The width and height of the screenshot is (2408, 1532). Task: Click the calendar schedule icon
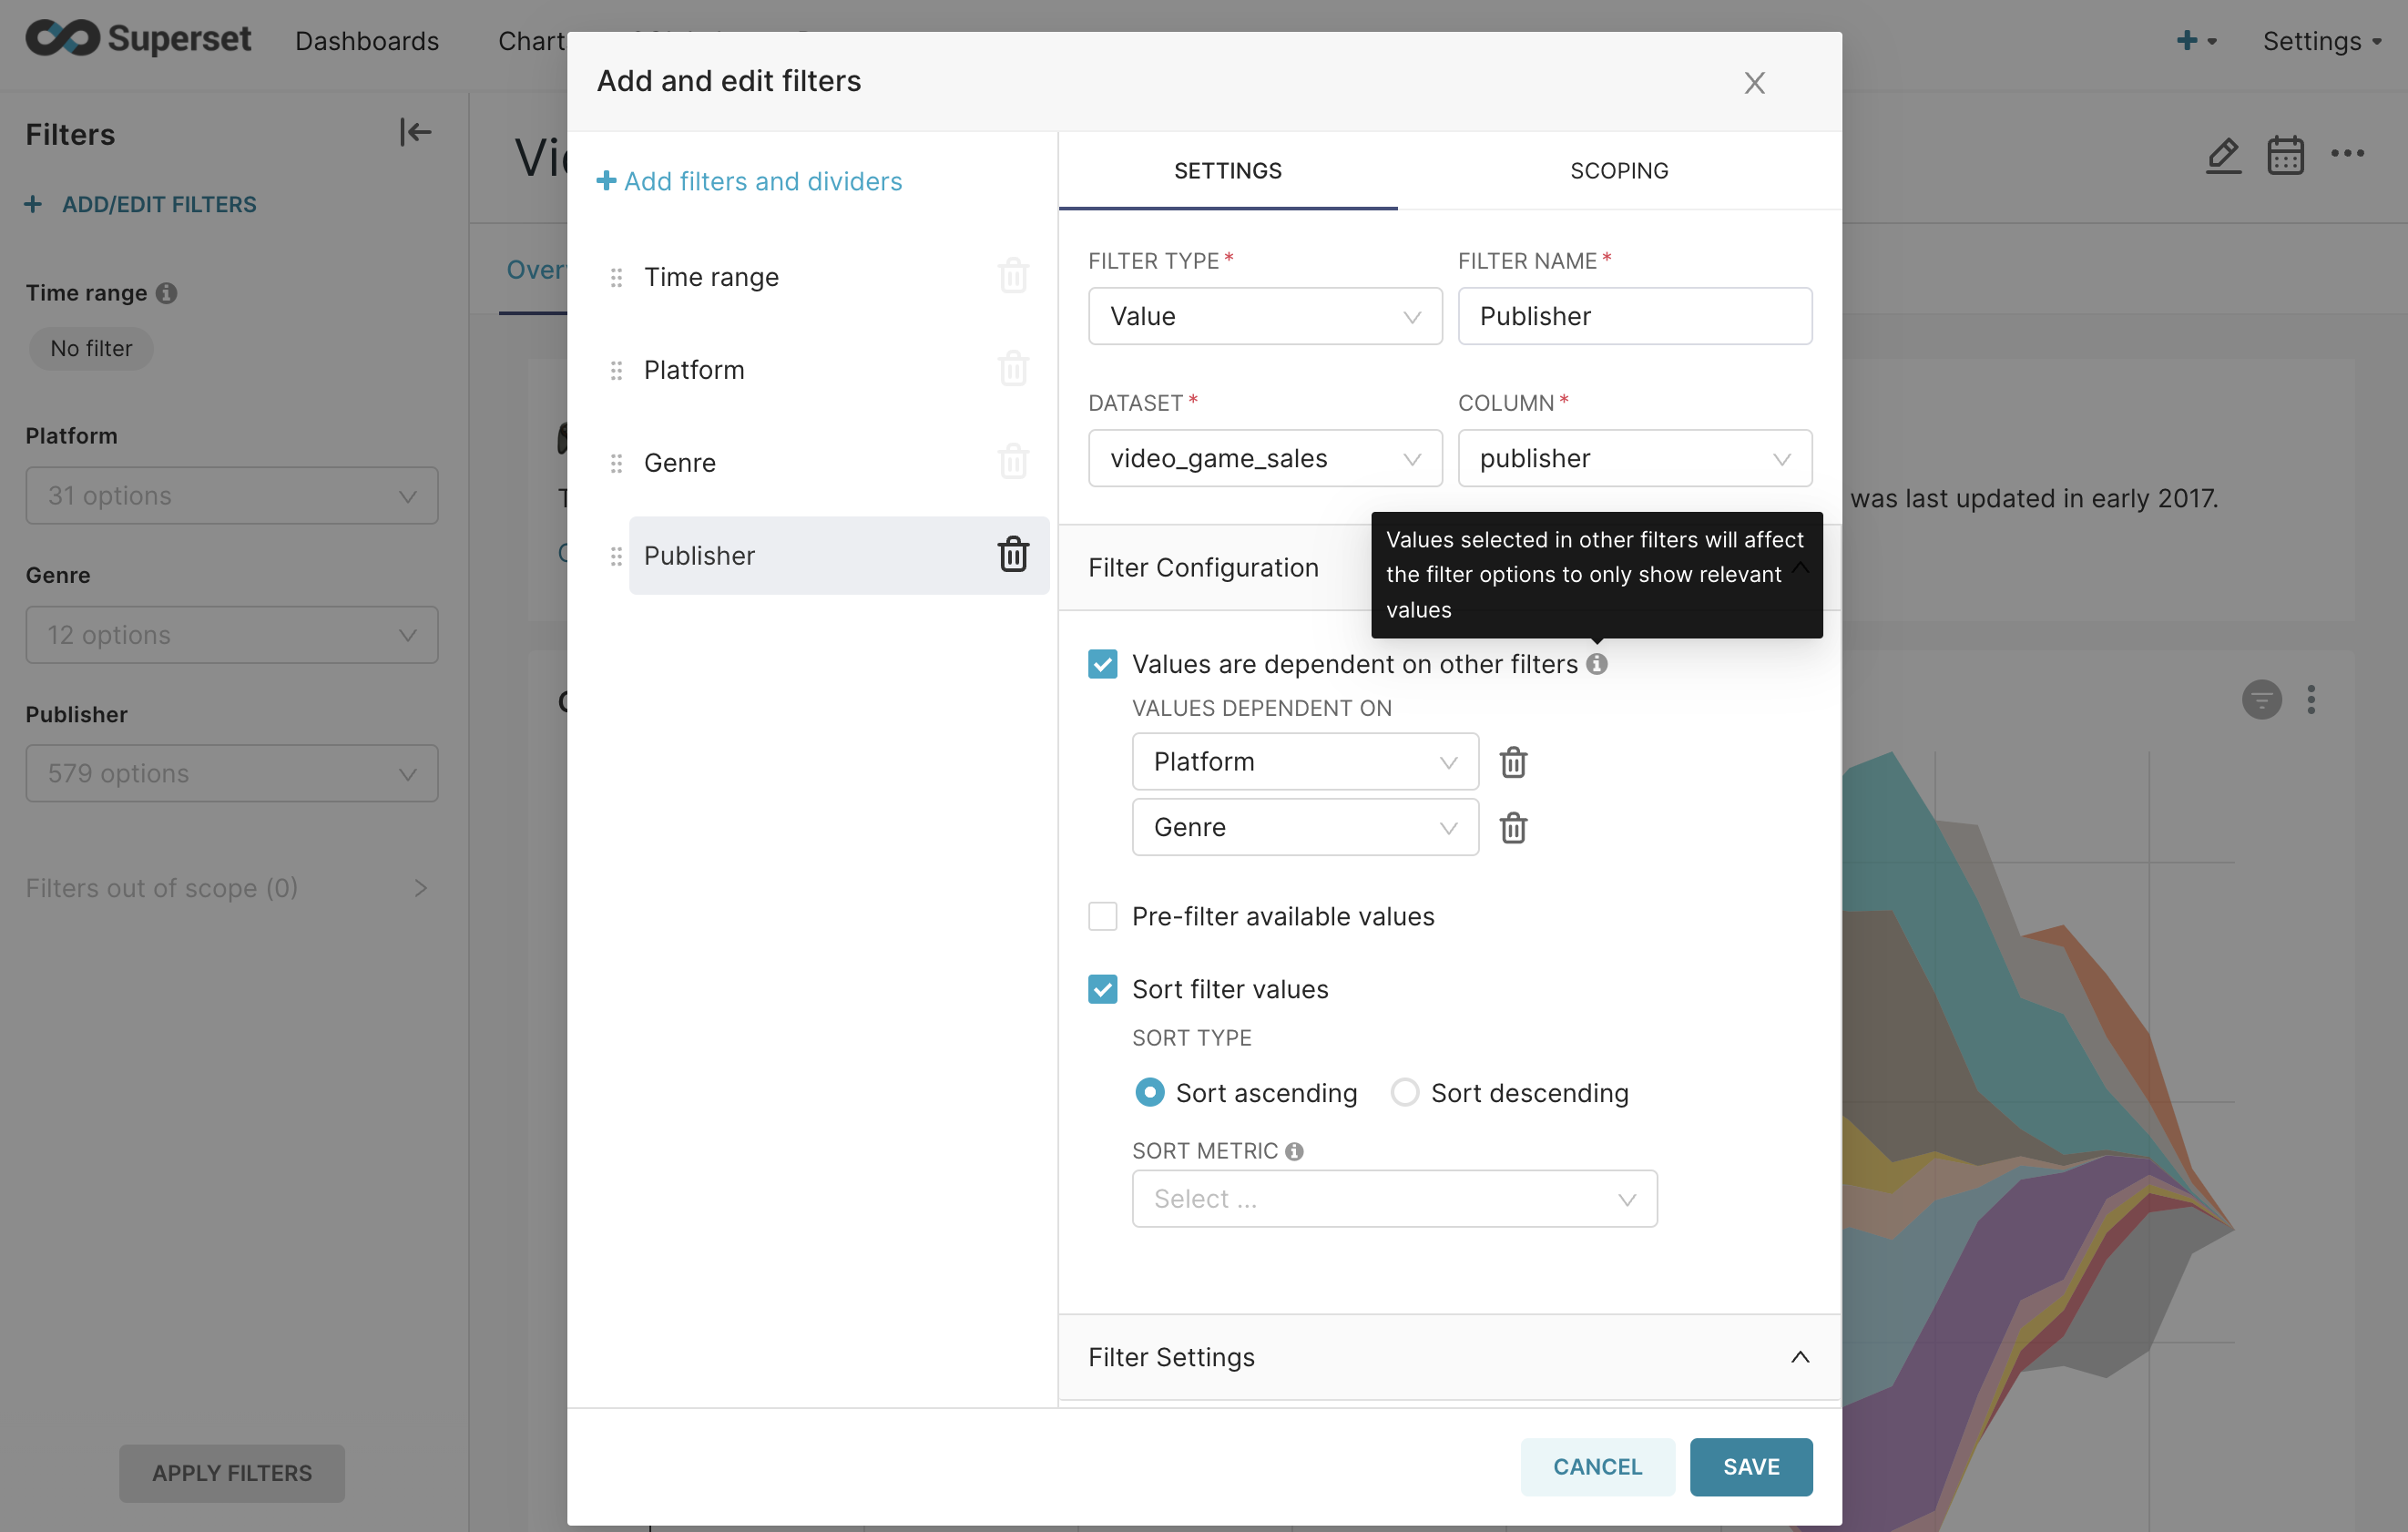coord(2285,155)
